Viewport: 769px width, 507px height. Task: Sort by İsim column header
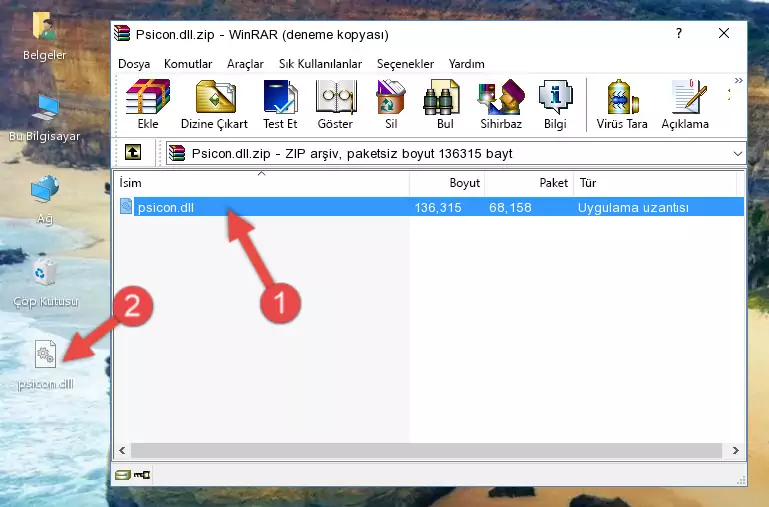click(262, 183)
